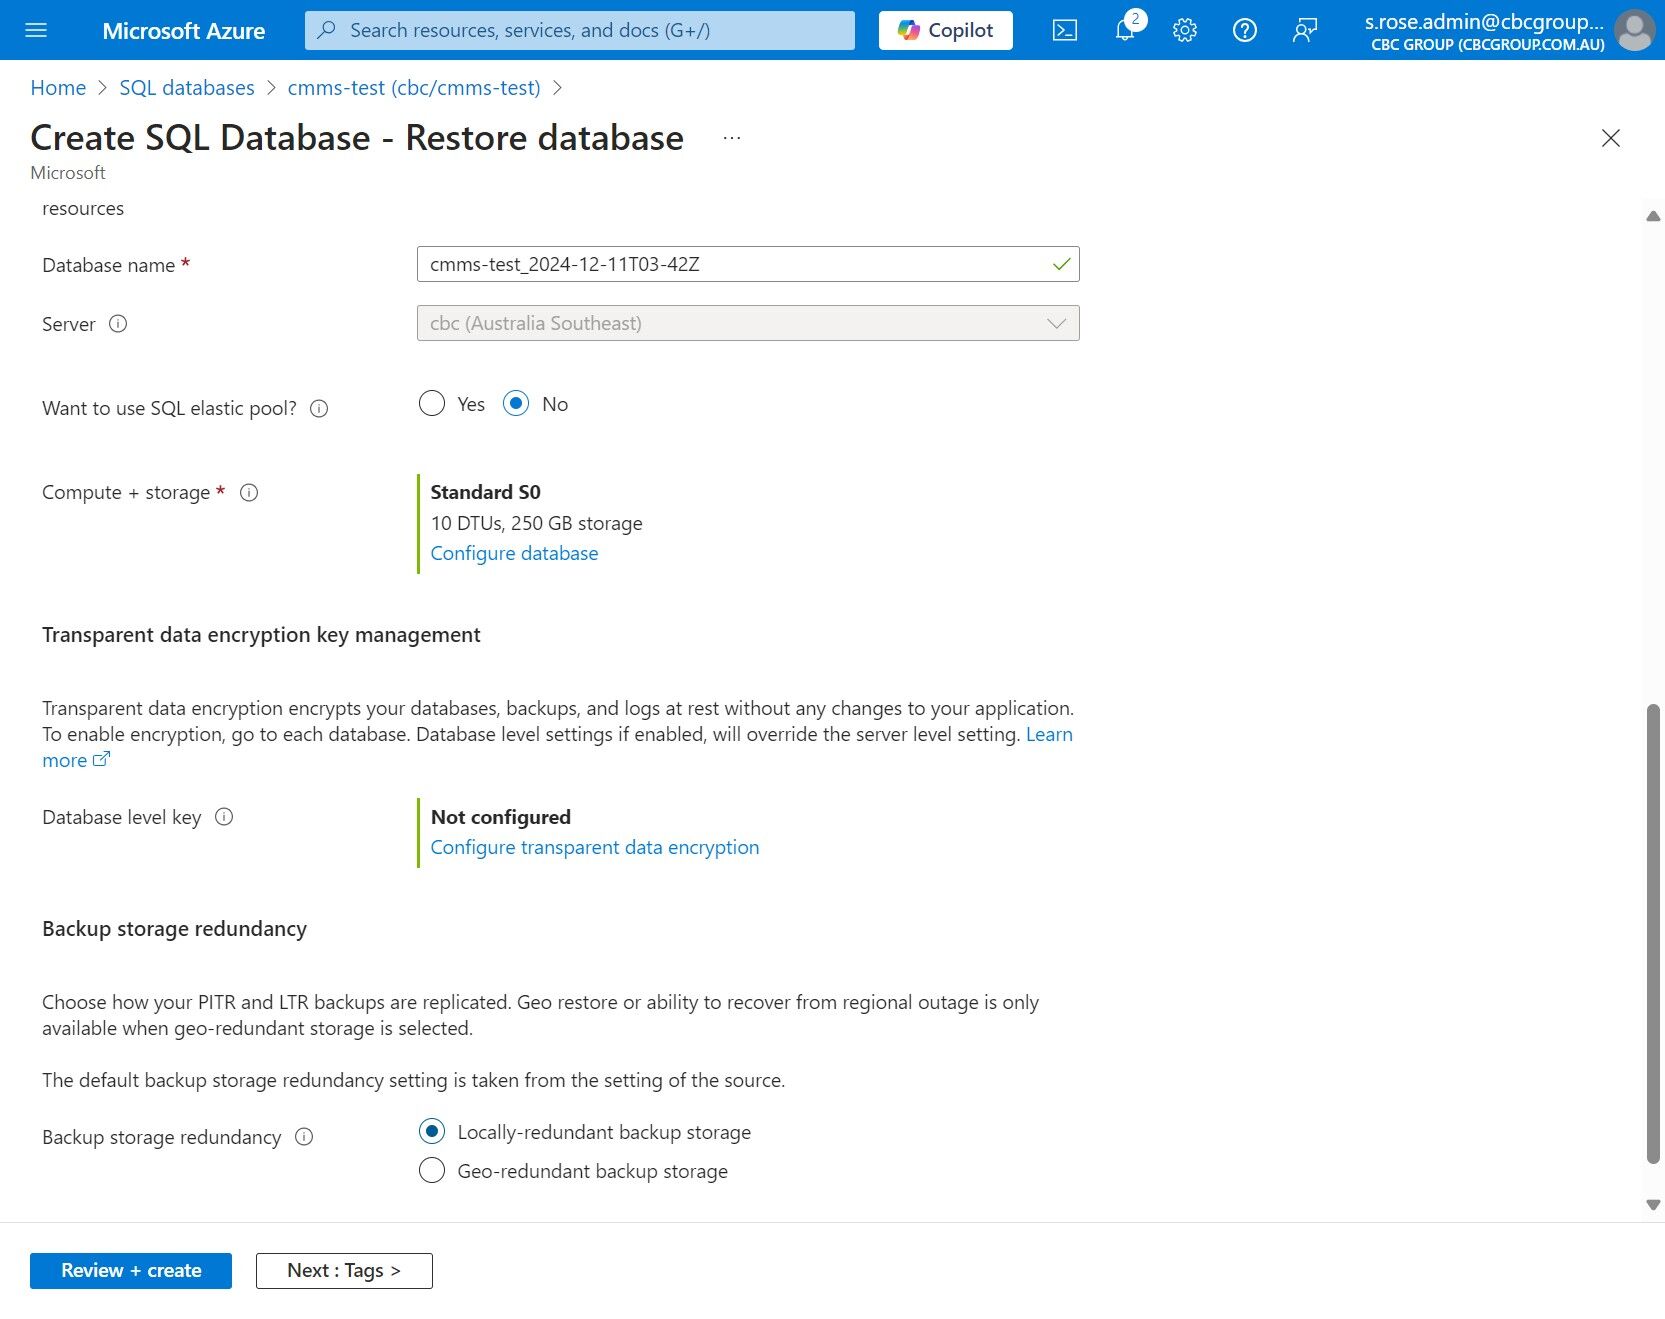Launch Cloud Shell from the top bar
This screenshot has width=1665, height=1319.
coord(1065,30)
